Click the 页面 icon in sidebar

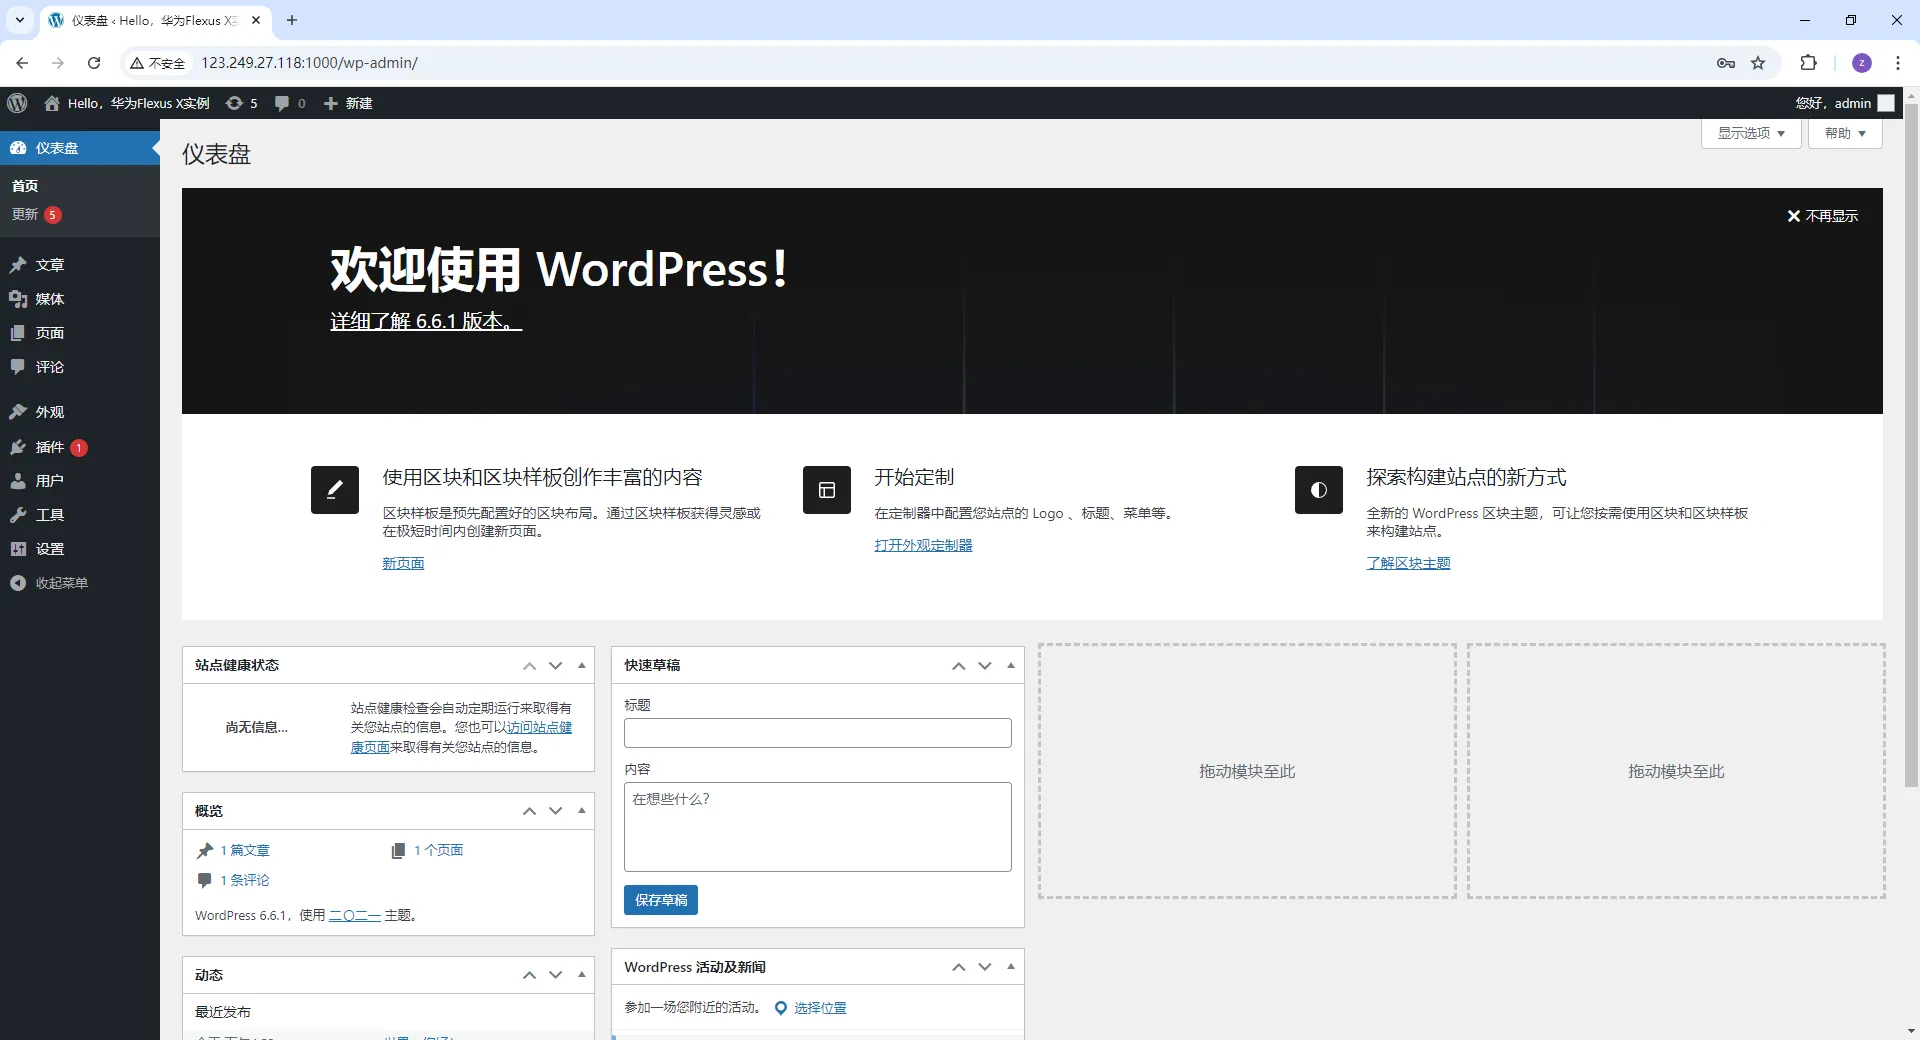click(x=18, y=333)
